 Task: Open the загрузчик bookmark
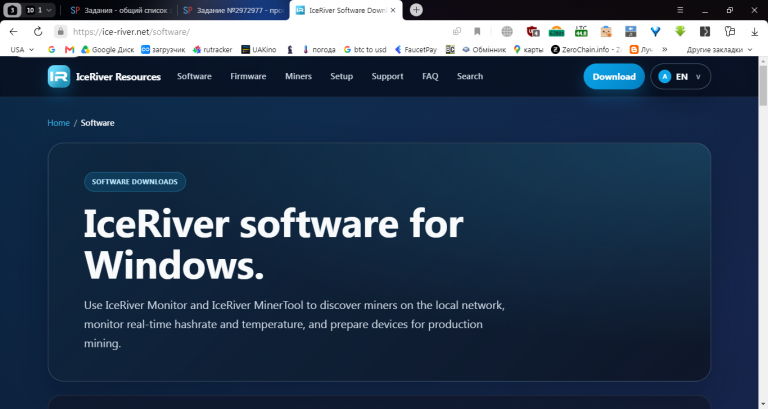click(163, 49)
